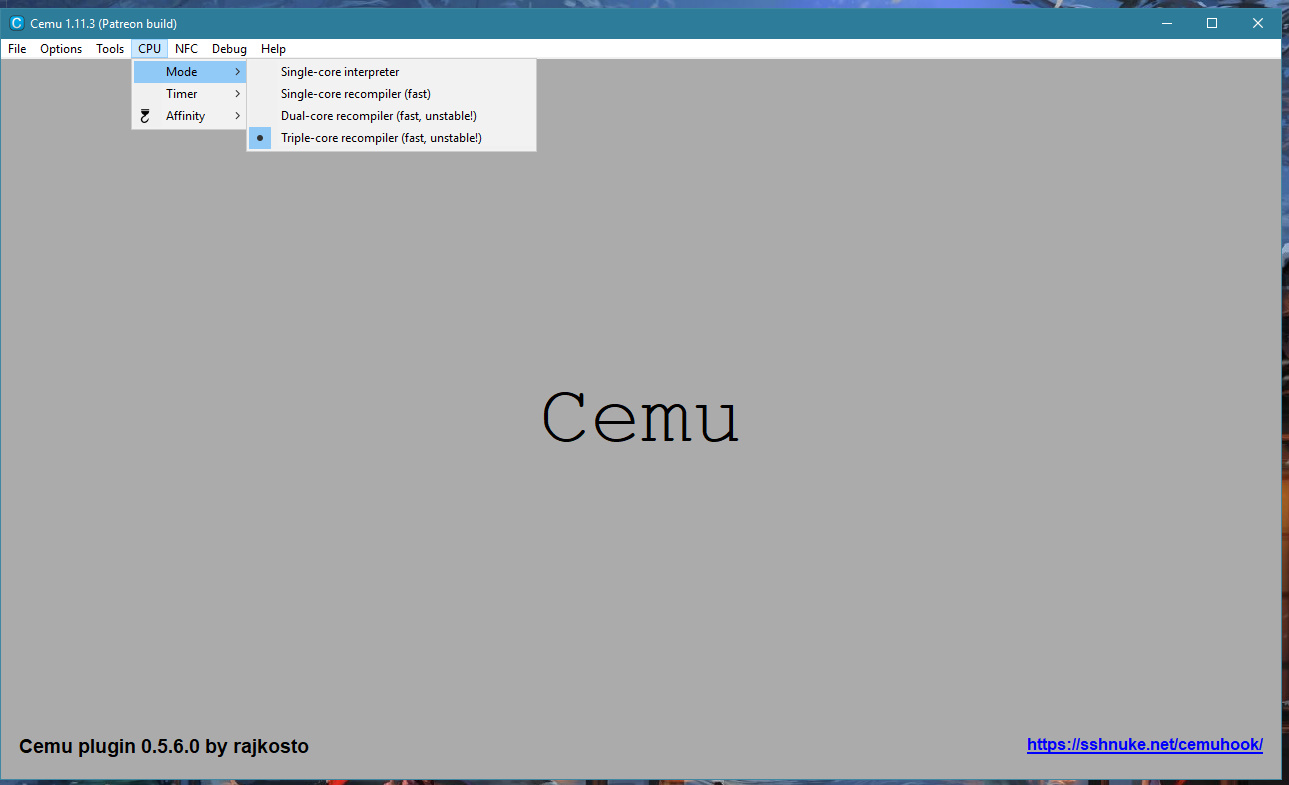Close the Cemu window
The height and width of the screenshot is (785, 1289).
point(1258,23)
